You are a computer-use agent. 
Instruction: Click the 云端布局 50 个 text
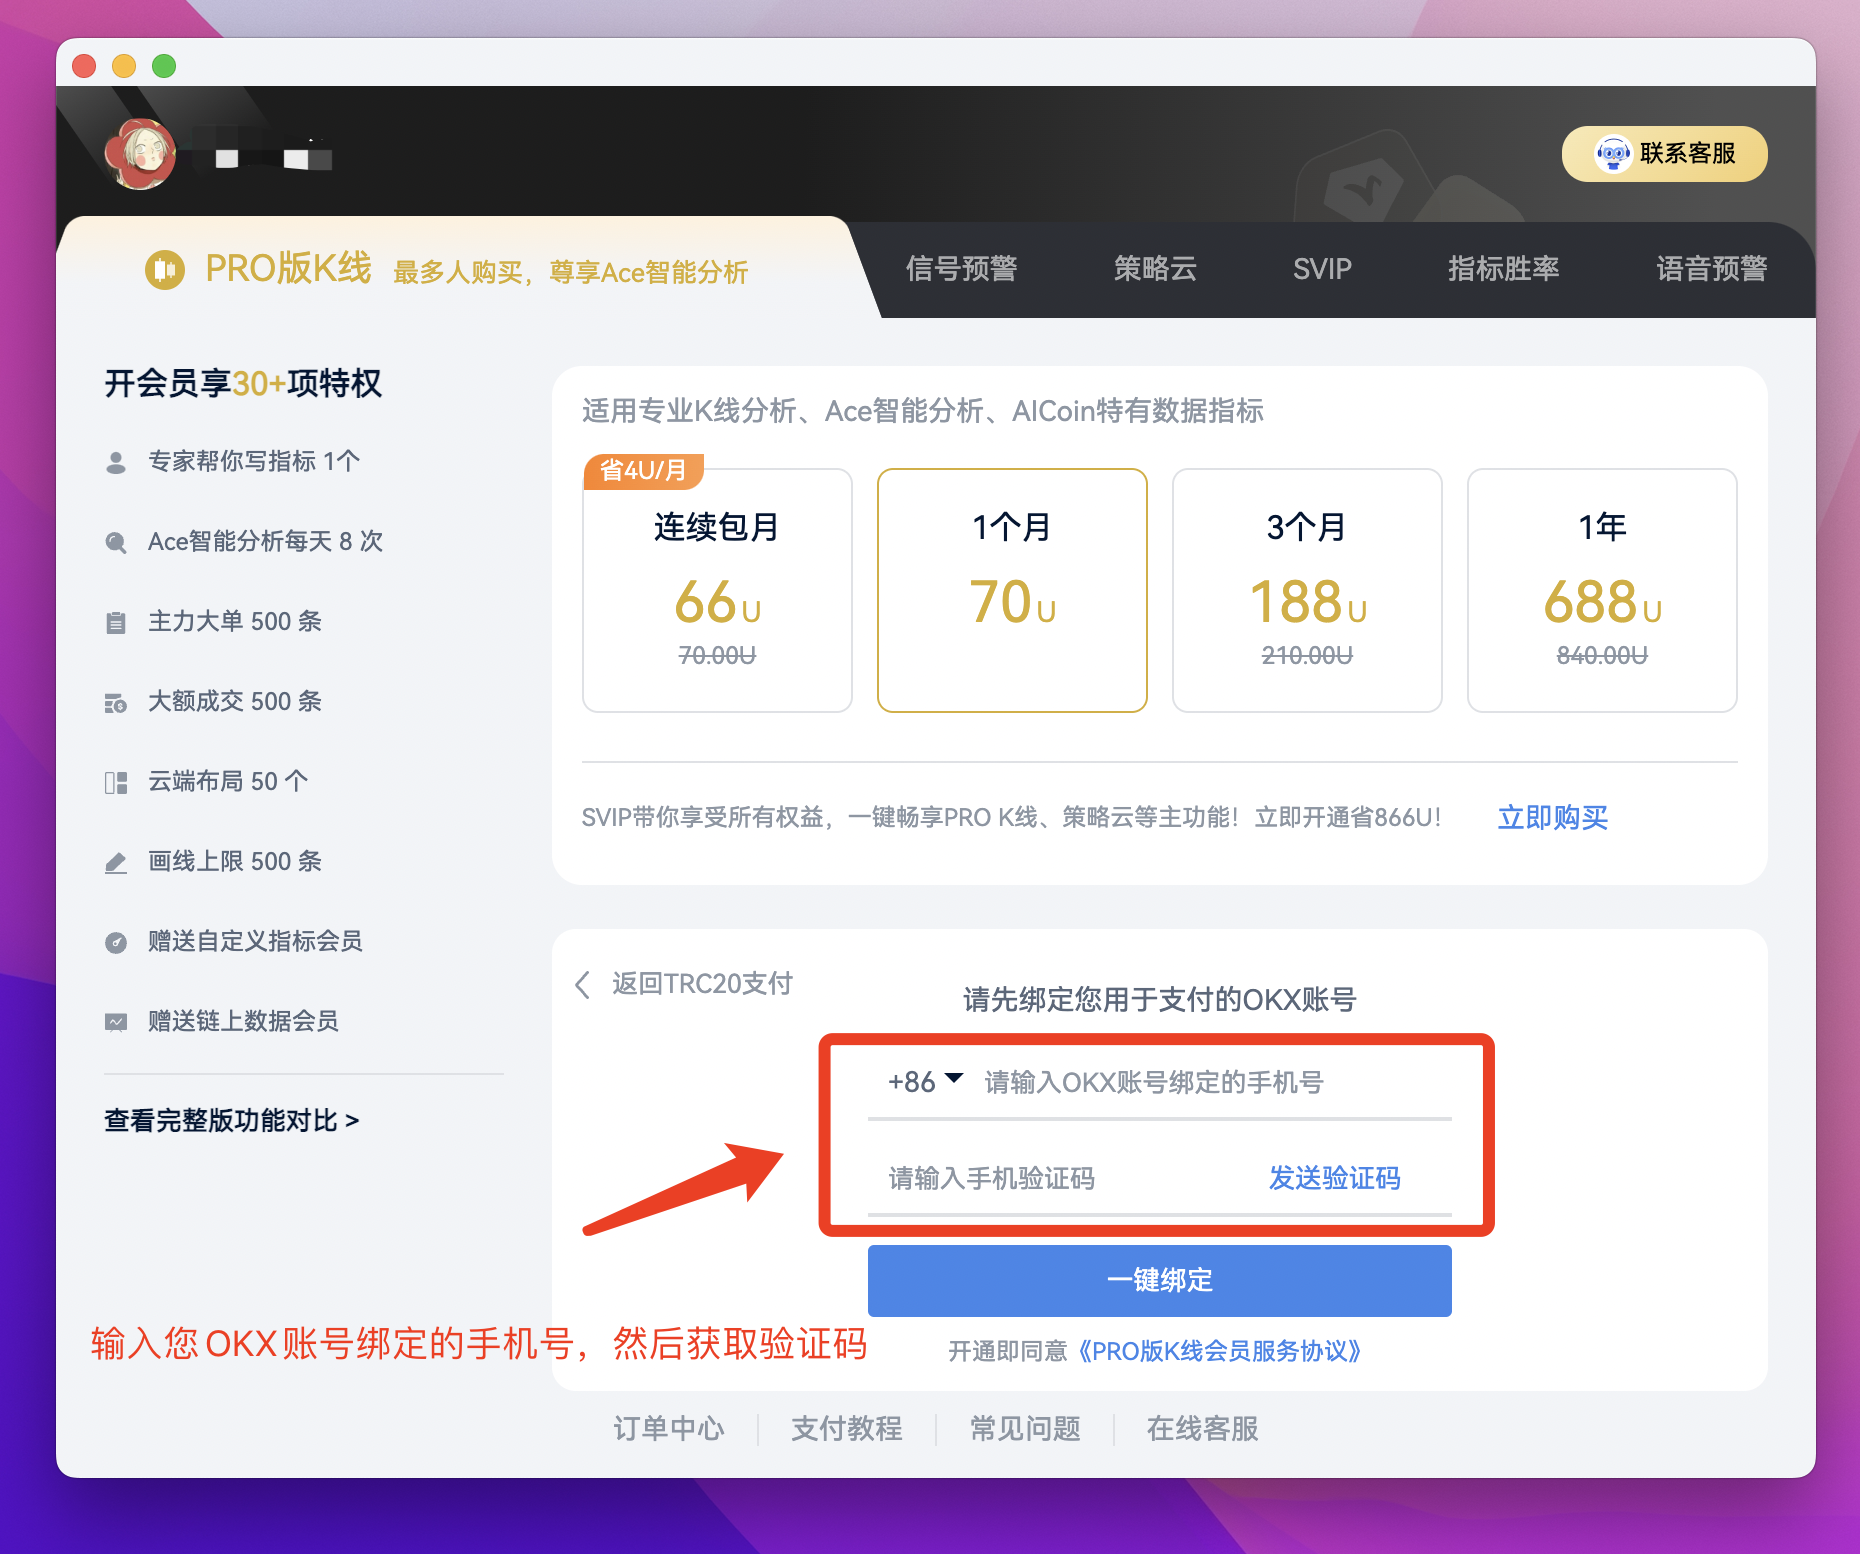click(x=228, y=781)
